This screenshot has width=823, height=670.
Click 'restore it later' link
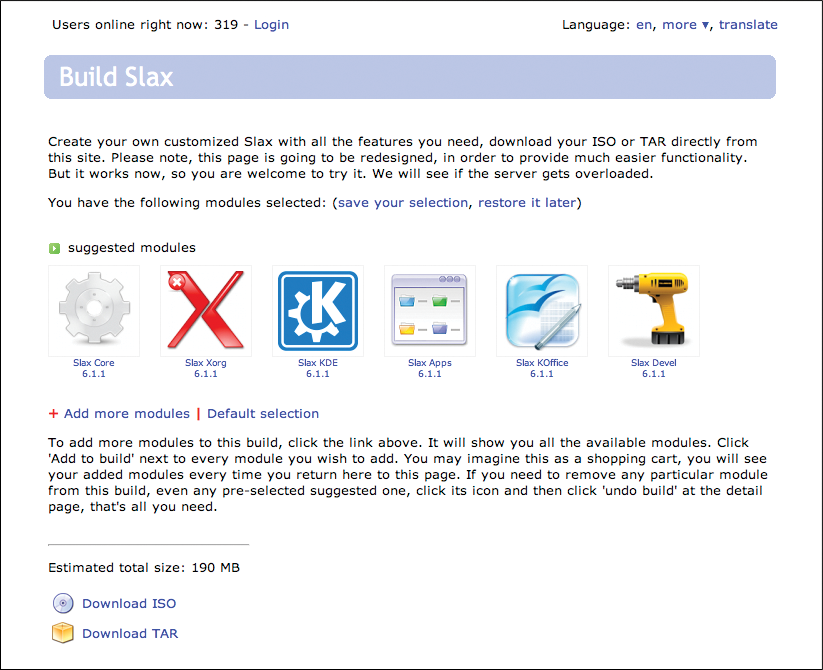(x=527, y=203)
